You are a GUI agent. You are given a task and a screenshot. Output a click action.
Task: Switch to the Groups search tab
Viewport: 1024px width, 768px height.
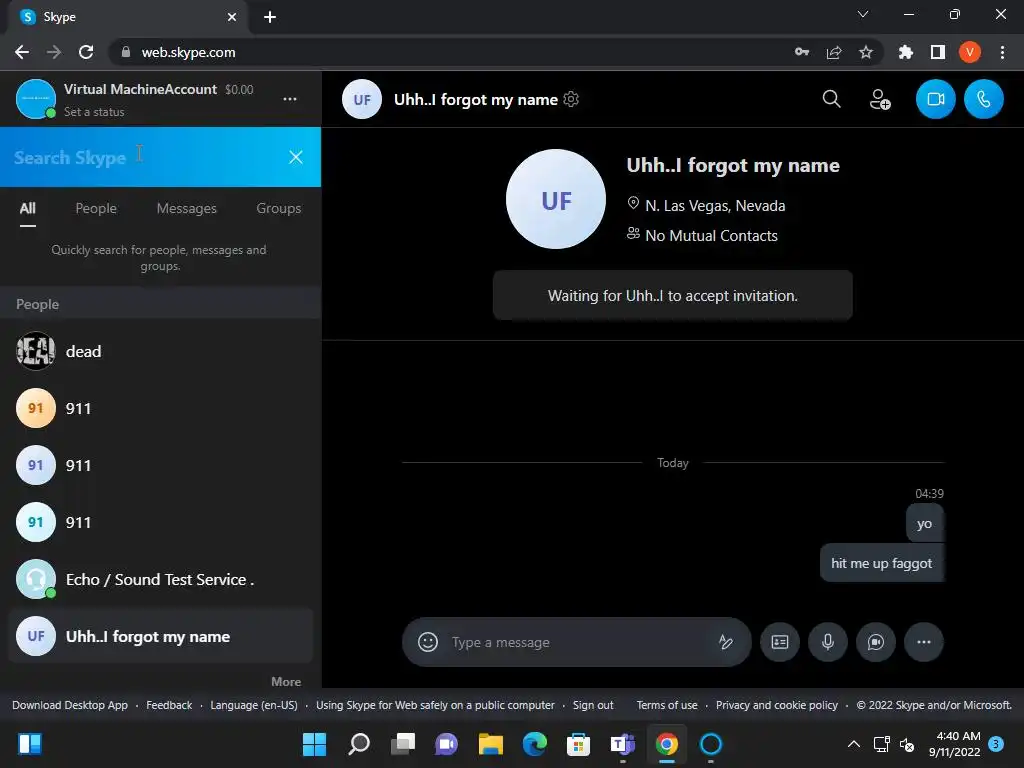pyautogui.click(x=279, y=209)
